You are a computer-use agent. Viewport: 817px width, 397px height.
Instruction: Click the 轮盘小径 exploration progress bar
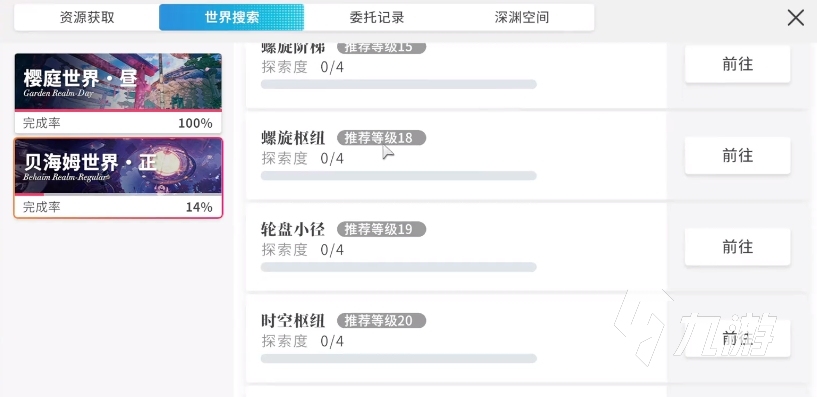point(399,267)
